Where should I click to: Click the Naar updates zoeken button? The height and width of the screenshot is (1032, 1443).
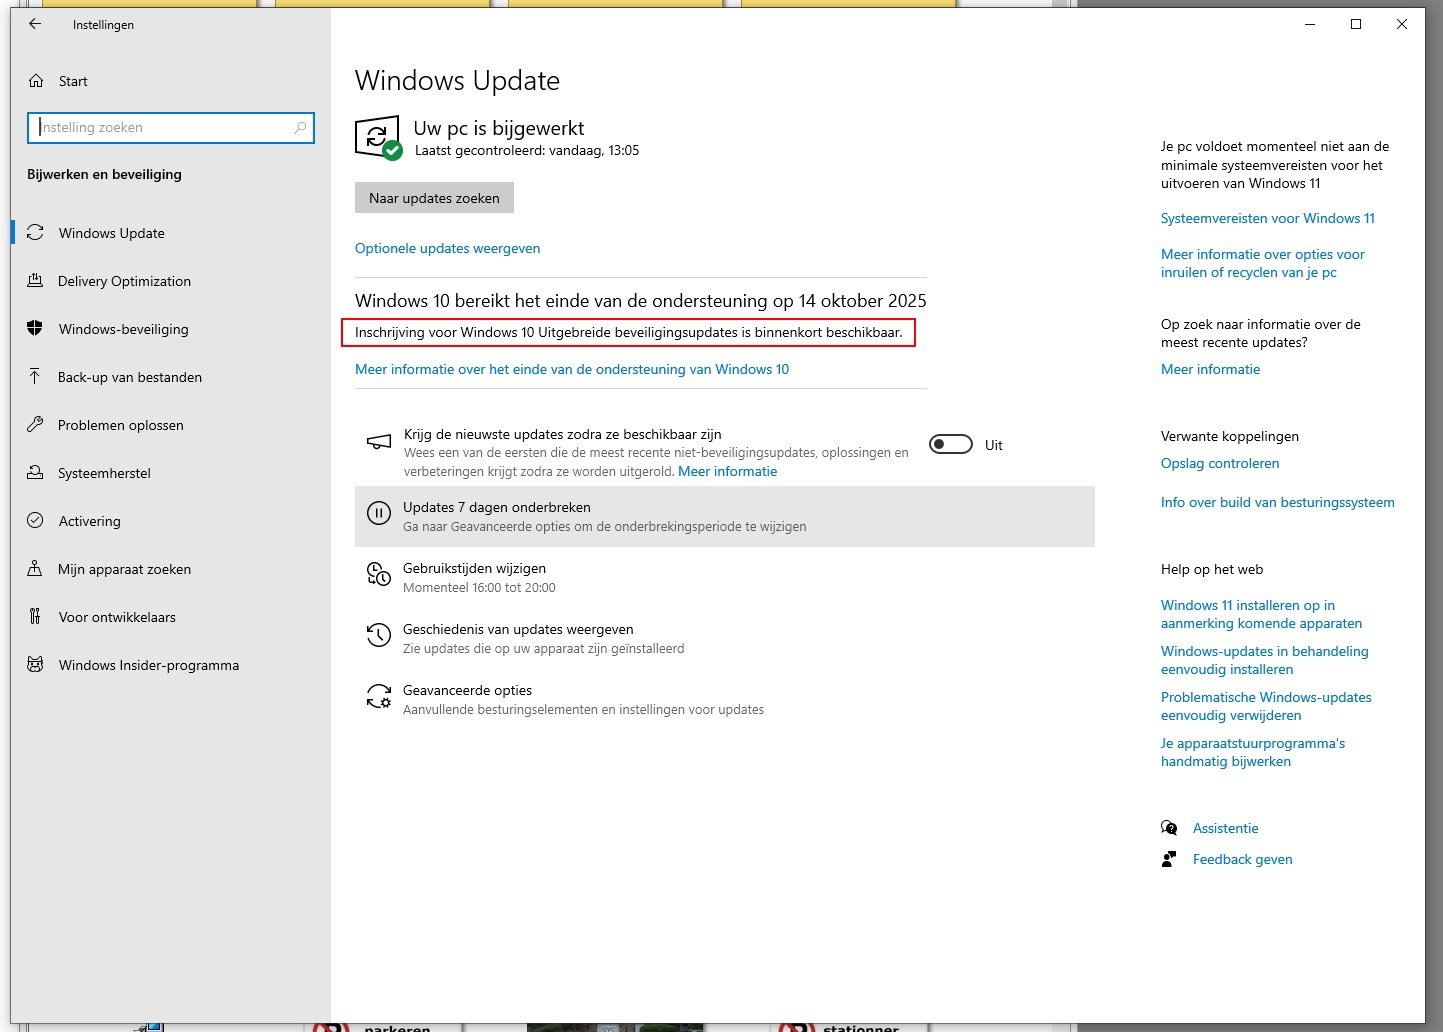[434, 198]
